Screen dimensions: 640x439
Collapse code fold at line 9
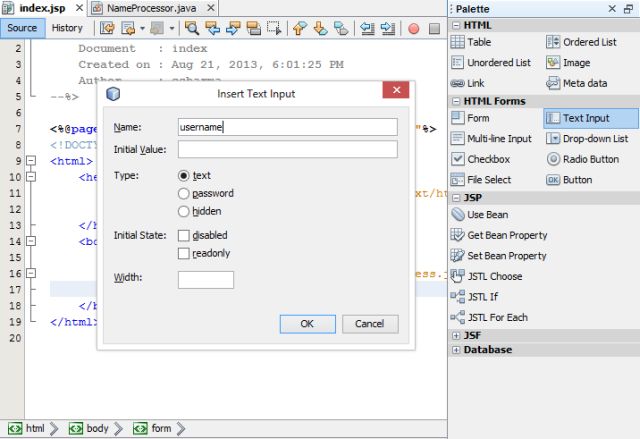[x=31, y=161]
